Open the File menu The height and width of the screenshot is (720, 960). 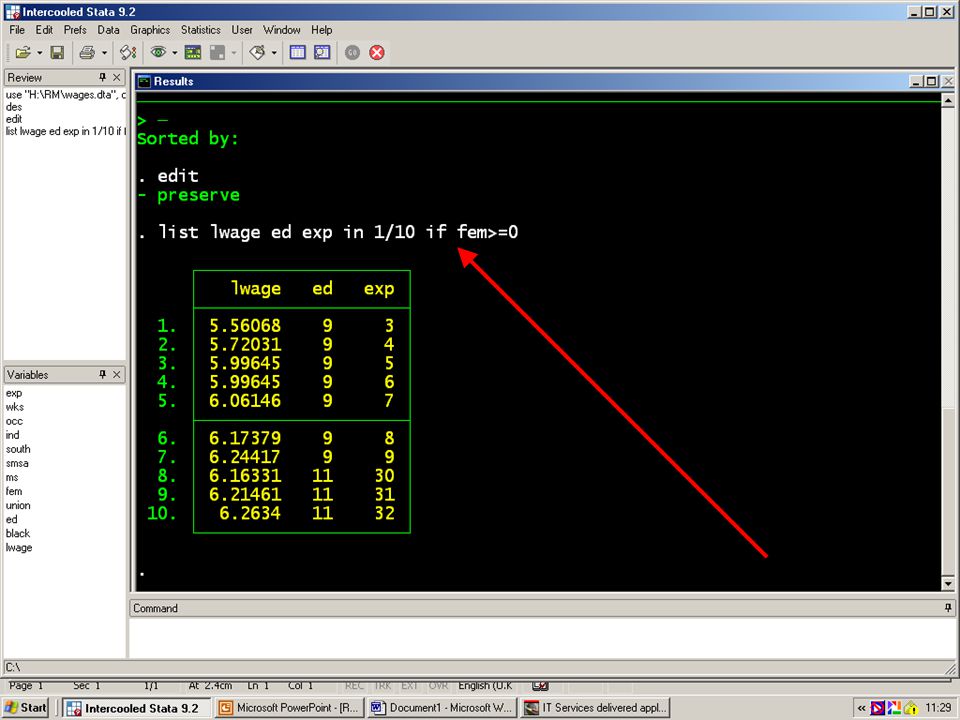(x=17, y=30)
